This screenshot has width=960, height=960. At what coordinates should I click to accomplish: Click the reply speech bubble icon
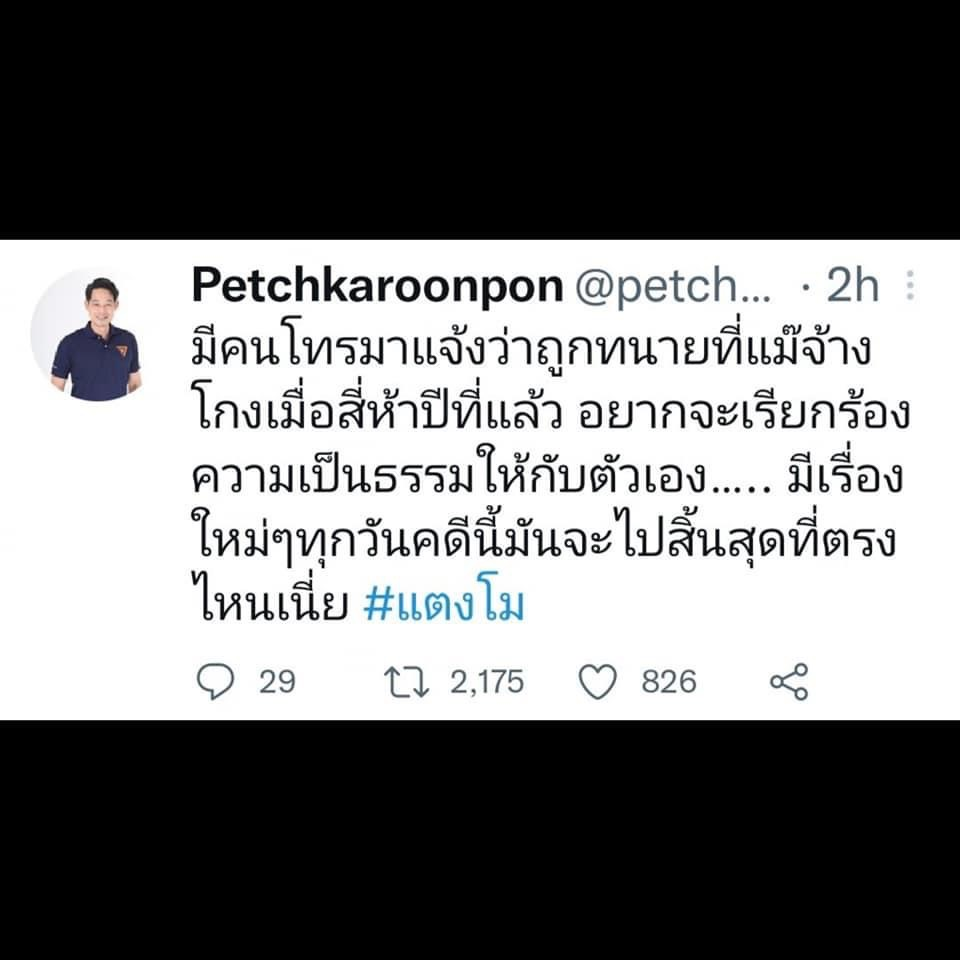(x=215, y=681)
